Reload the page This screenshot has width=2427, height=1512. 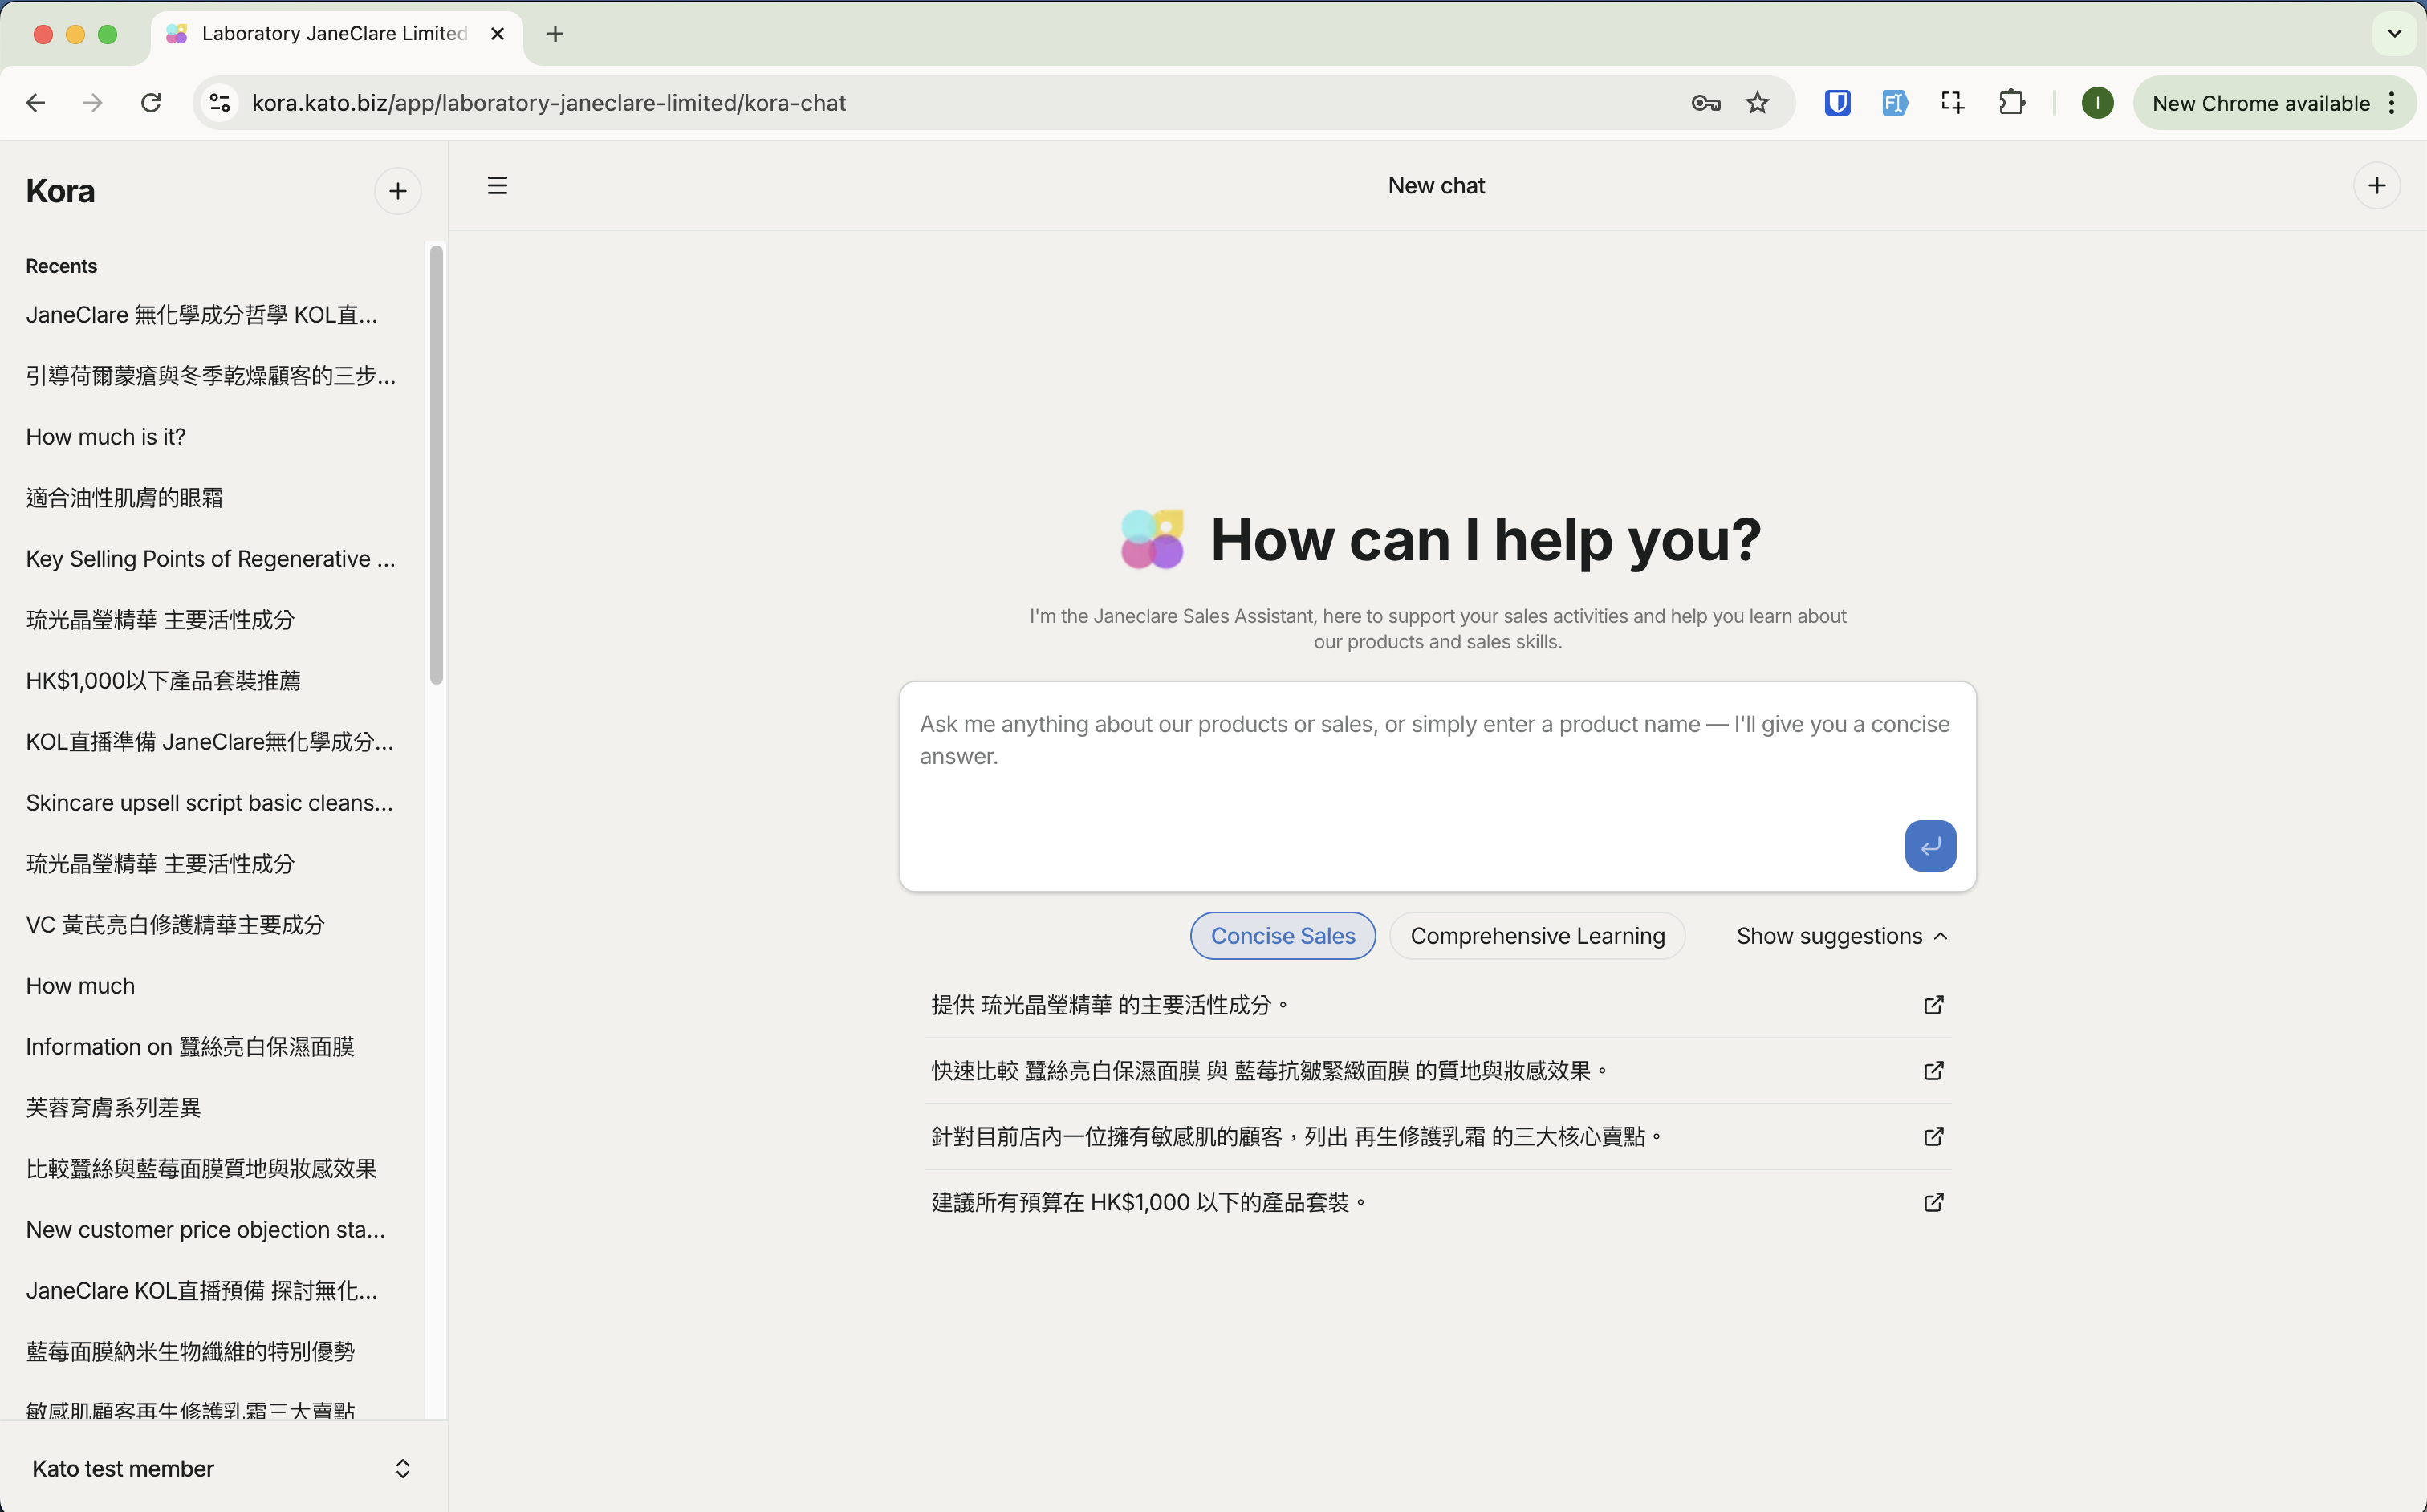click(151, 103)
